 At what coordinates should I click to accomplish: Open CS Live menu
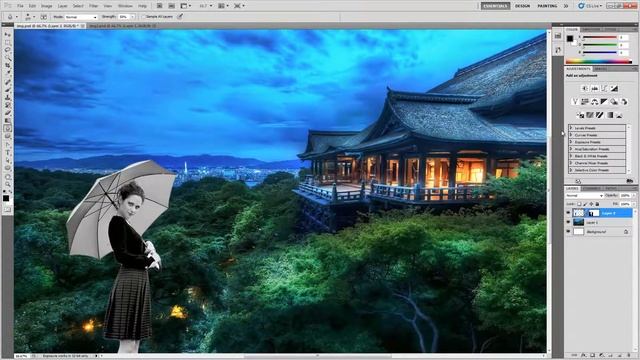tap(590, 6)
